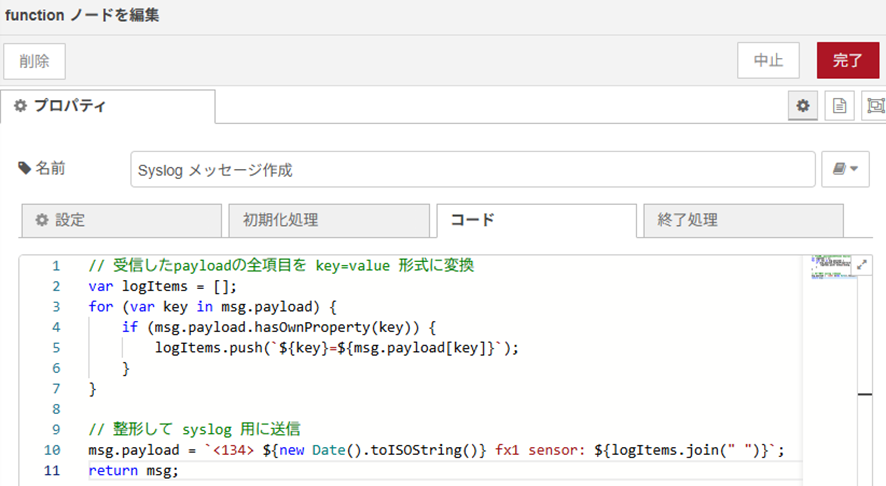
Task: Place cursor on line 11 return msg
Action: (133, 470)
